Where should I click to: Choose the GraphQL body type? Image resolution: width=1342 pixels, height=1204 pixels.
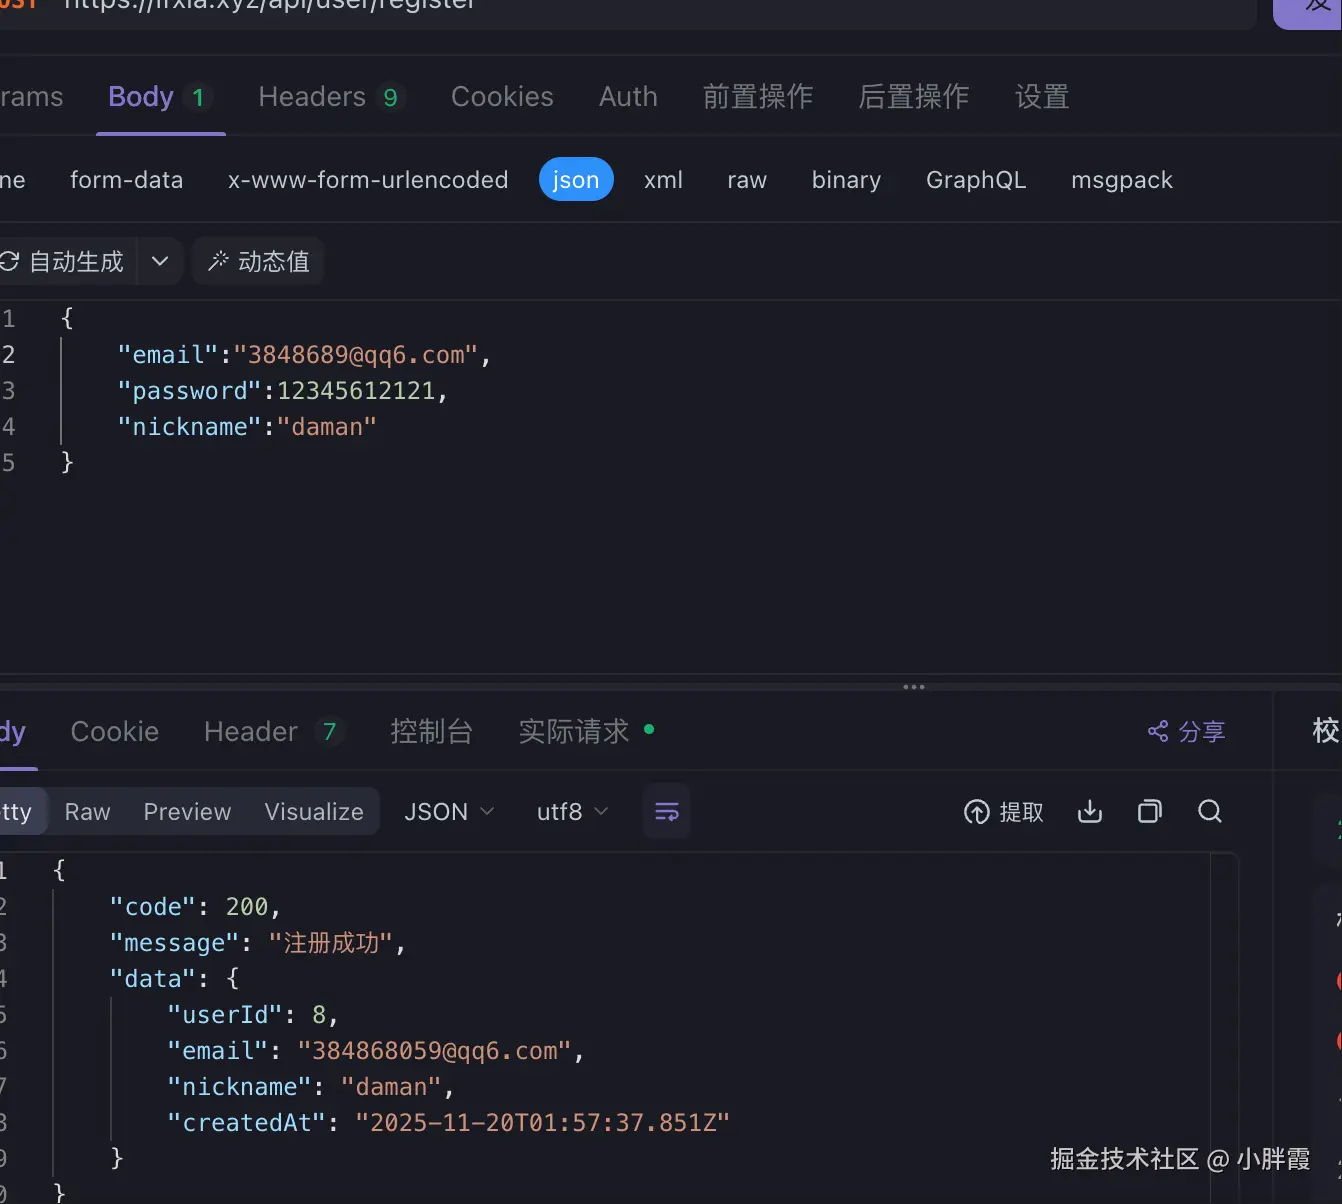pyautogui.click(x=976, y=180)
